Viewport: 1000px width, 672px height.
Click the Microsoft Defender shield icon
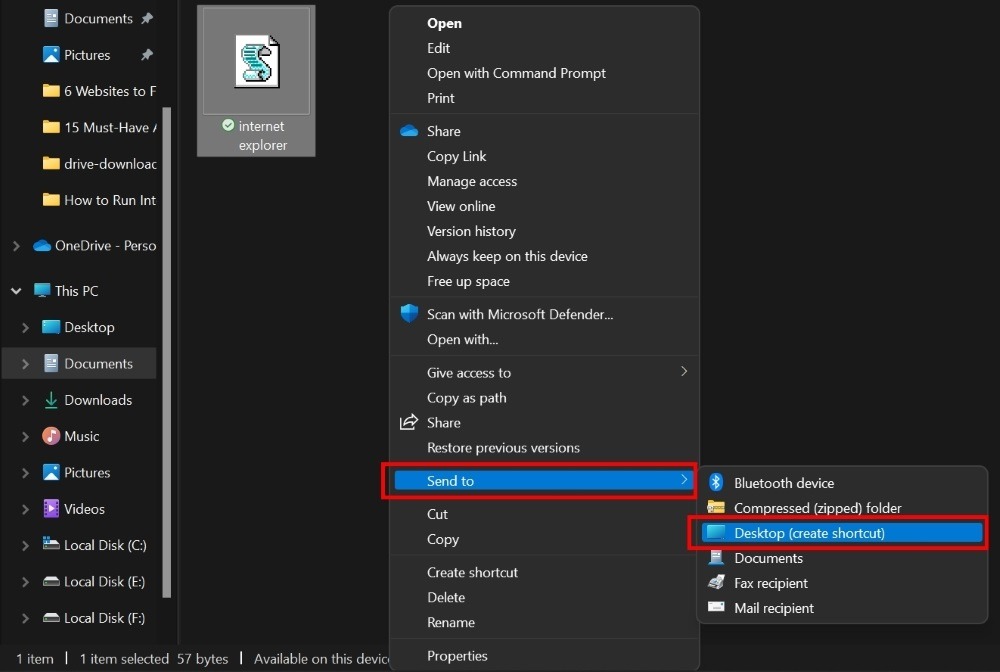click(x=410, y=313)
